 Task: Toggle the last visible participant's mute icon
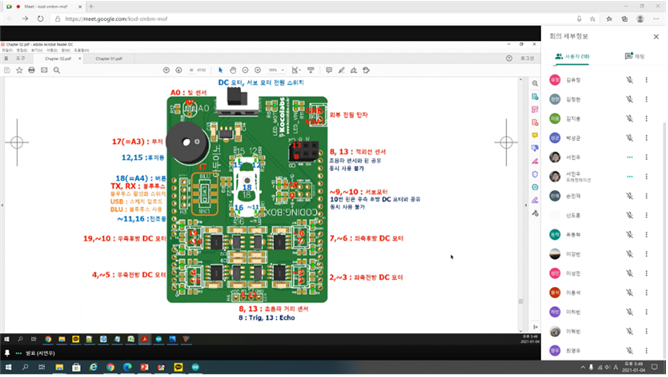(x=629, y=350)
